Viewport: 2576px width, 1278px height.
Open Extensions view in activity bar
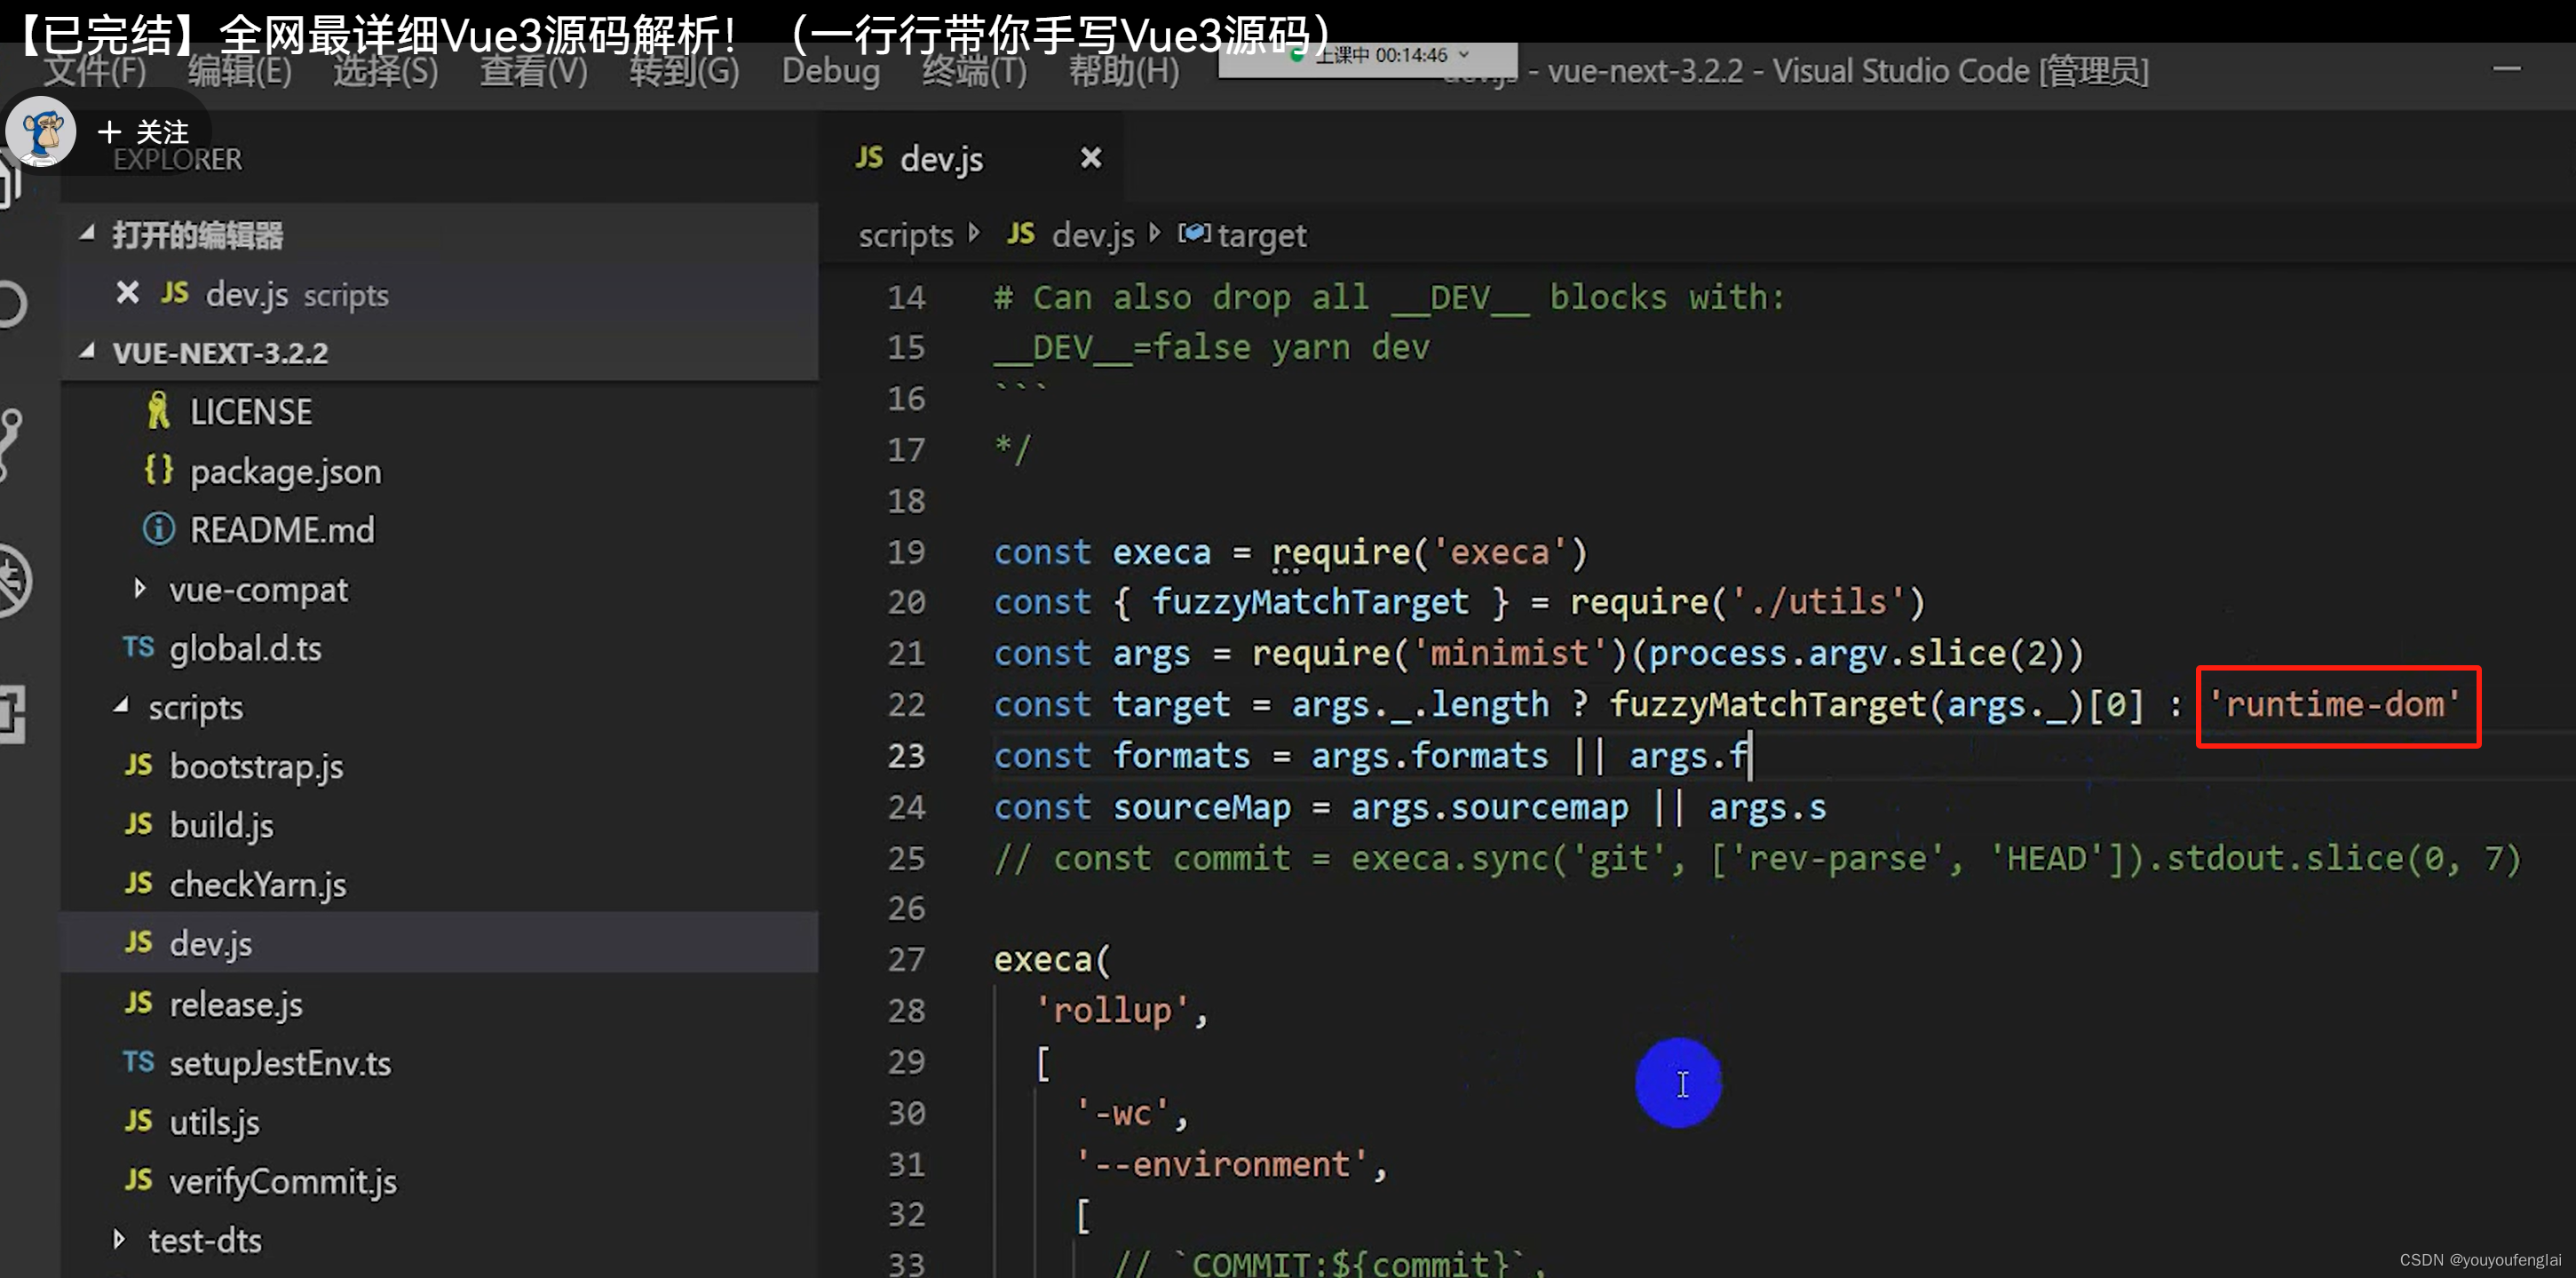pos(12,713)
